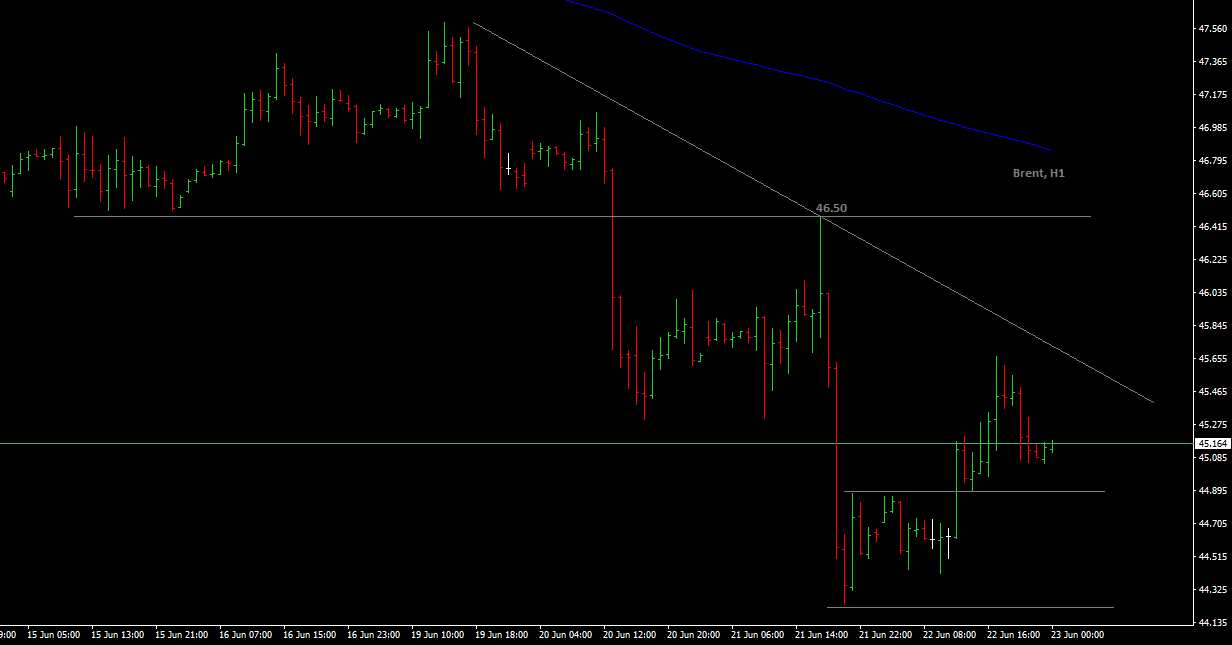Image resolution: width=1232 pixels, height=645 pixels.
Task: Click the 16 Jun 07:00 time label
Action: click(245, 634)
